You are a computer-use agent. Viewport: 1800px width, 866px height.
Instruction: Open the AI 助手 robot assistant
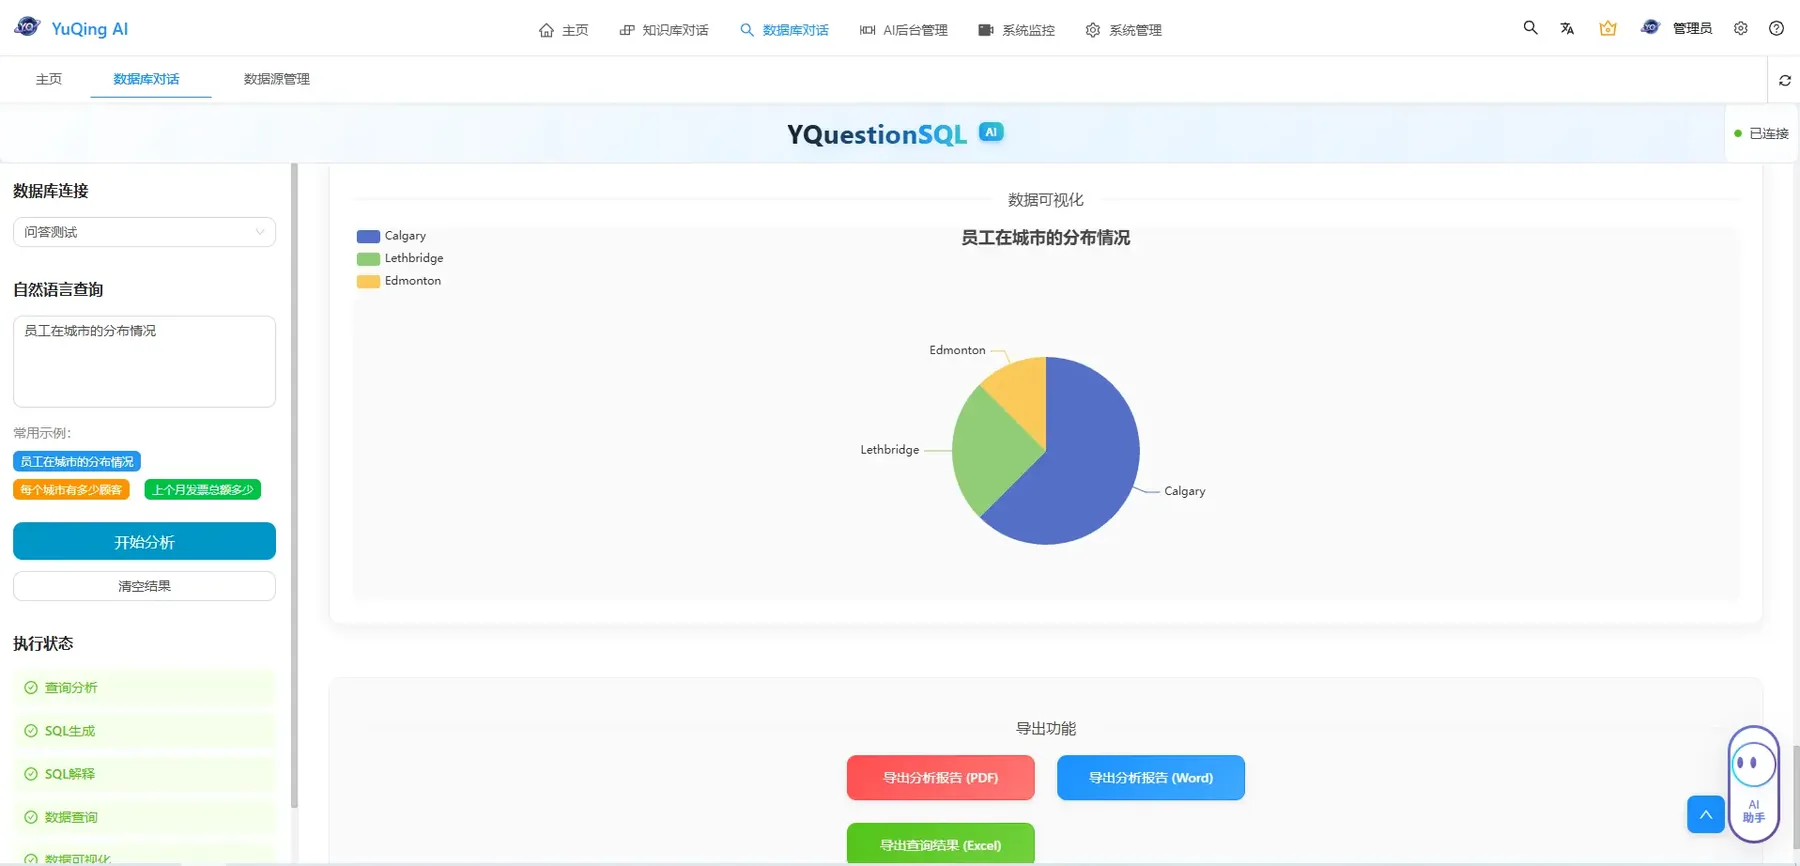point(1753,783)
